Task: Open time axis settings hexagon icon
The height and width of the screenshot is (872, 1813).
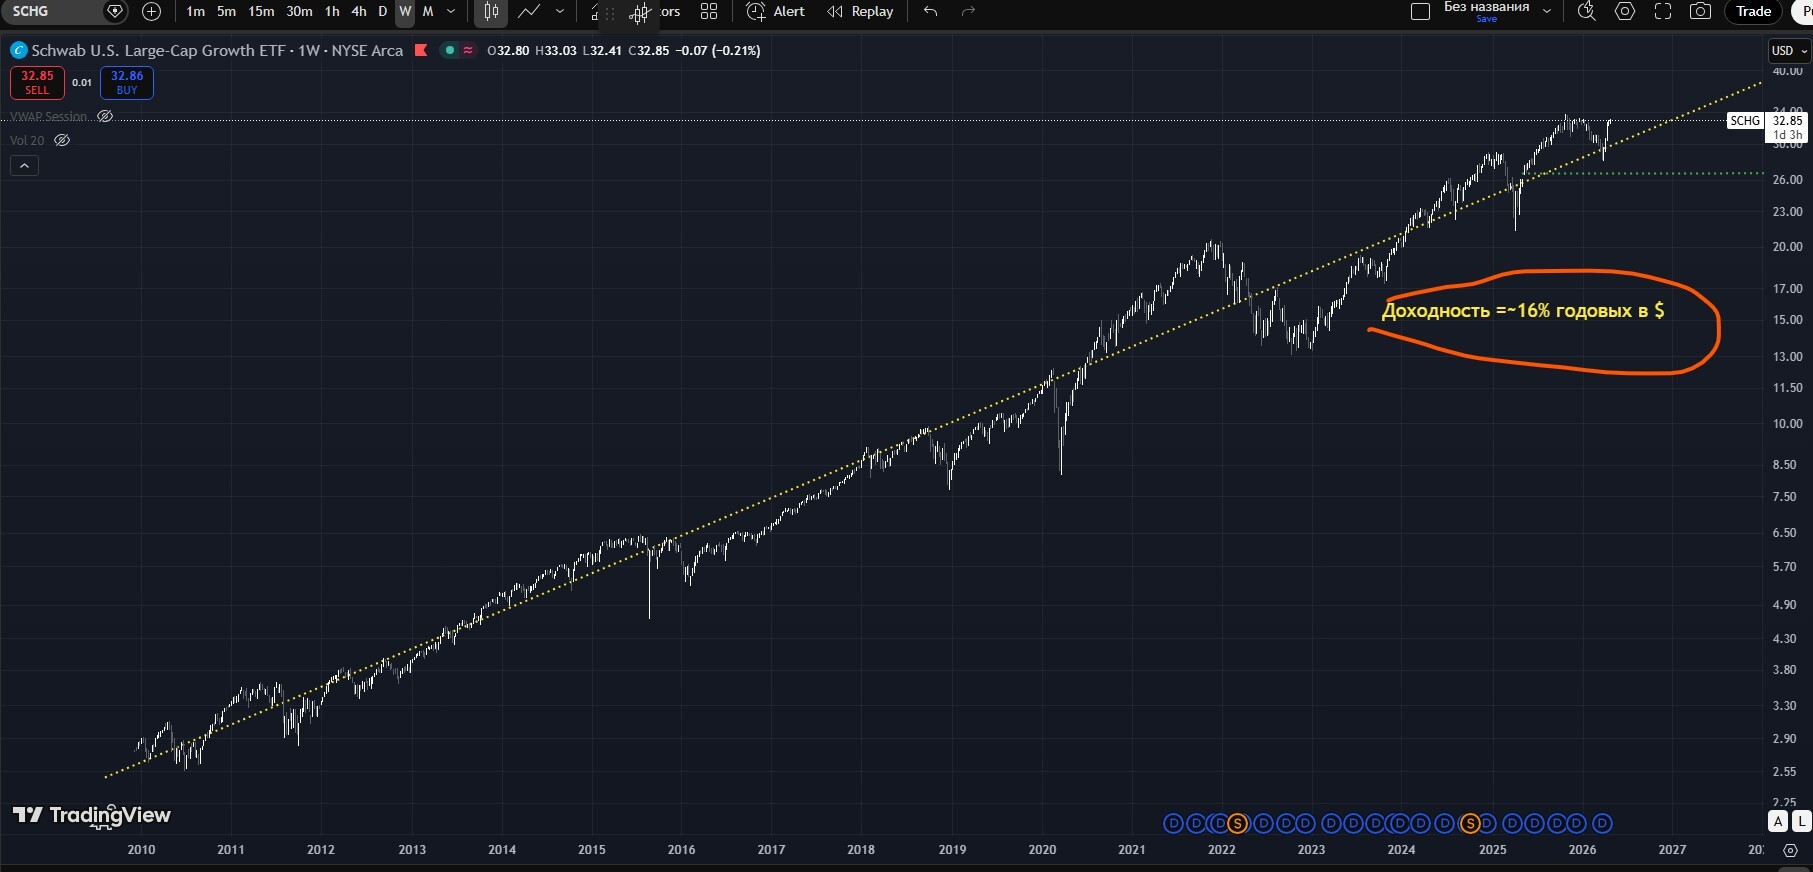Action: (x=1790, y=850)
